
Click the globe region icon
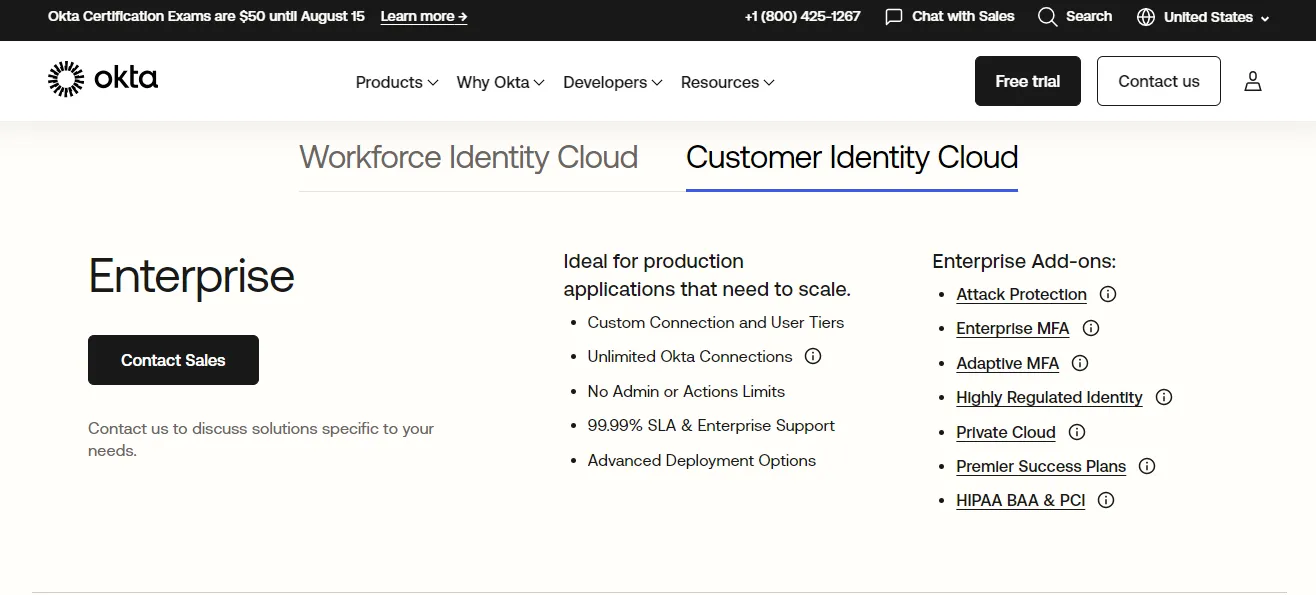[1146, 17]
